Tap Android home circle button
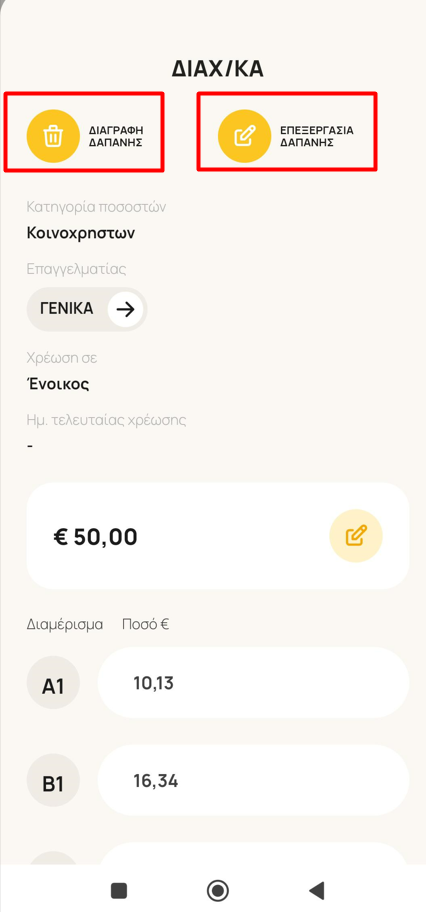This screenshot has width=426, height=912. coord(218,890)
